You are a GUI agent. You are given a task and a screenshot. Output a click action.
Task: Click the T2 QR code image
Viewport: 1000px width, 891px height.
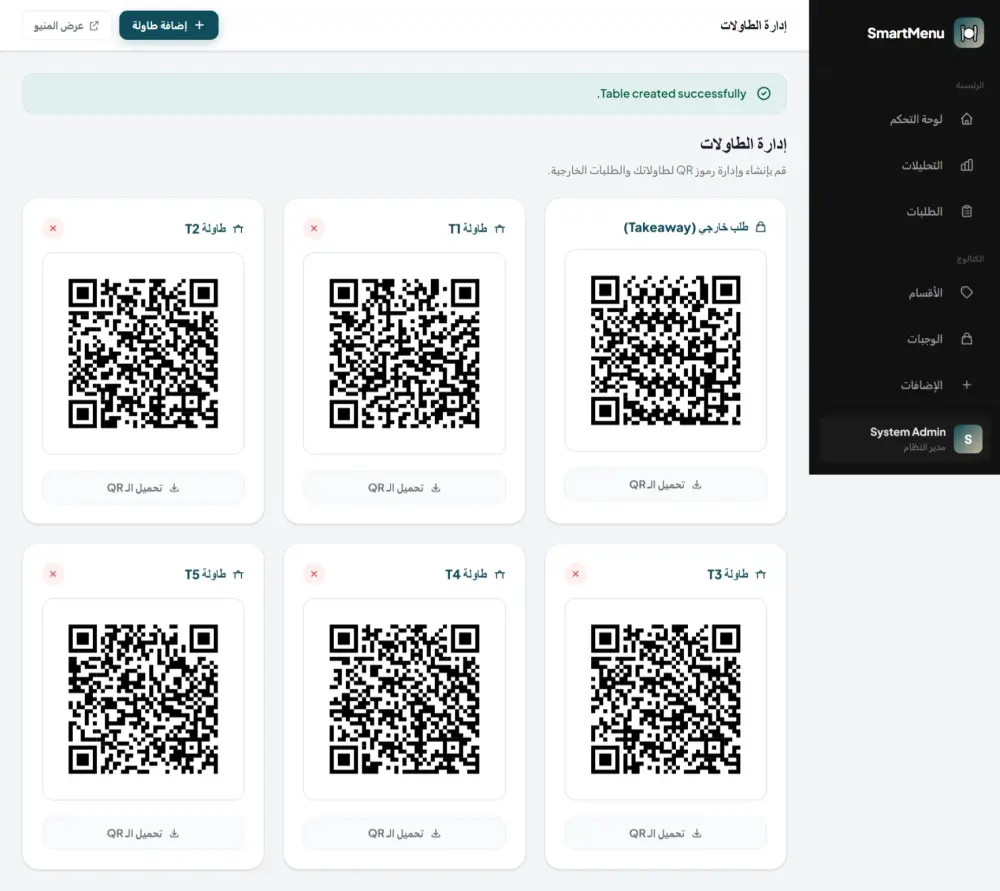[x=143, y=353]
